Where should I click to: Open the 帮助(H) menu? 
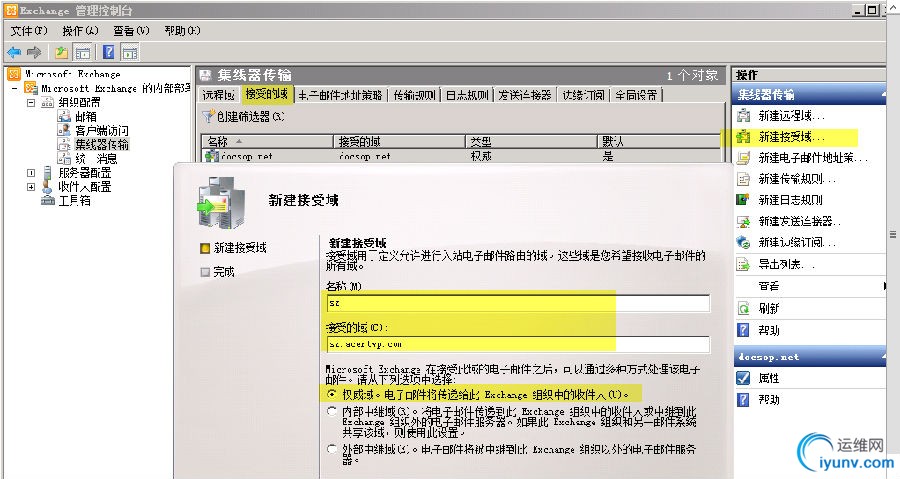pos(183,30)
